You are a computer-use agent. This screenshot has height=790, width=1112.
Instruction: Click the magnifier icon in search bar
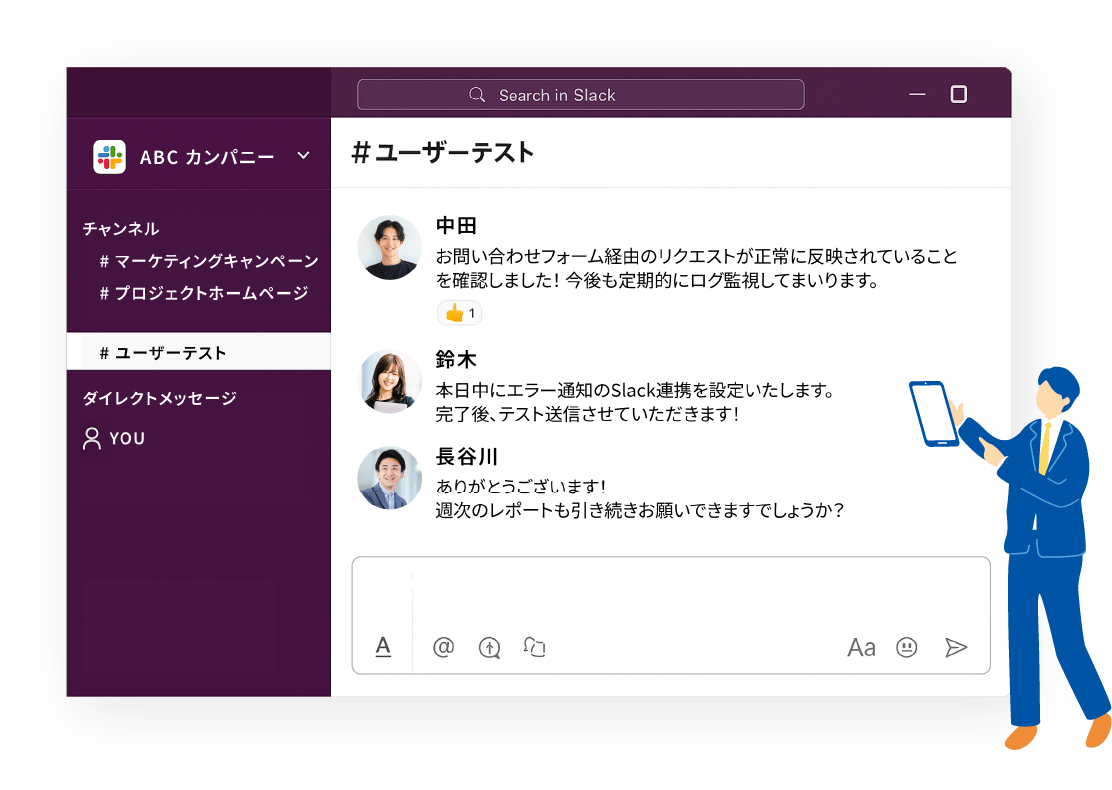pos(477,95)
